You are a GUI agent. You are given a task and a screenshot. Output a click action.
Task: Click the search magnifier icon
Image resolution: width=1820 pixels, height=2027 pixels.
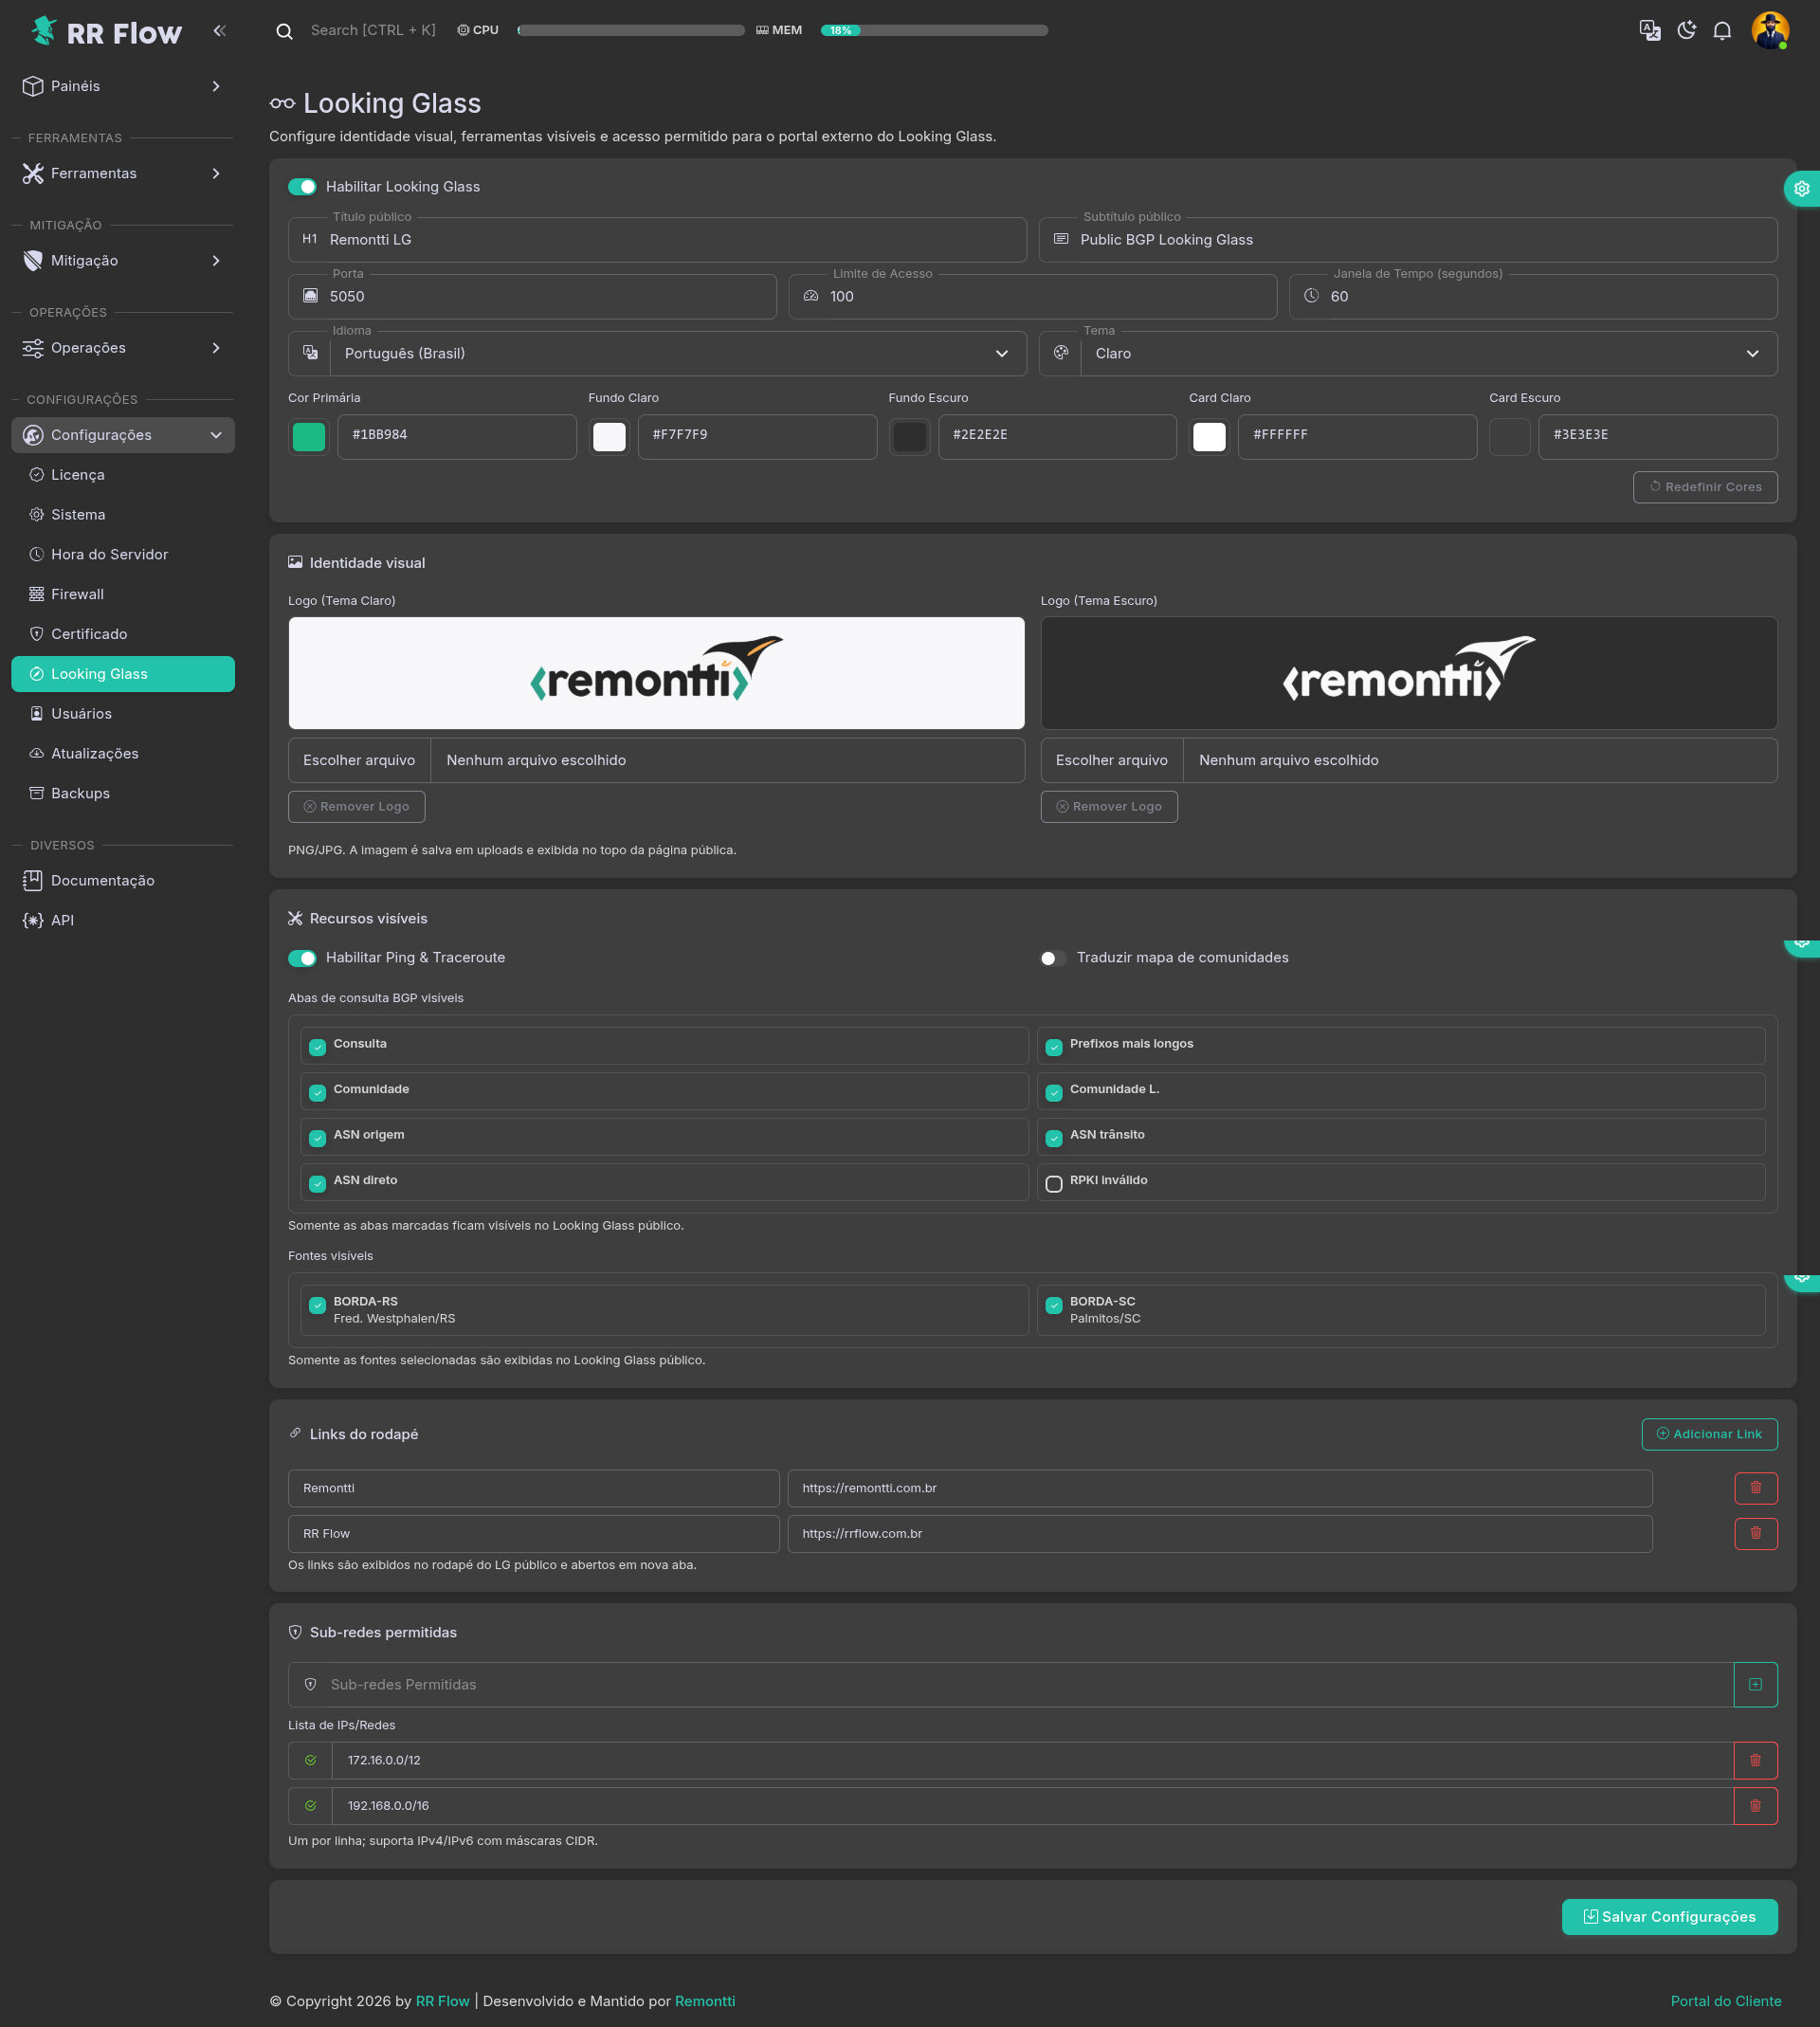click(x=284, y=31)
